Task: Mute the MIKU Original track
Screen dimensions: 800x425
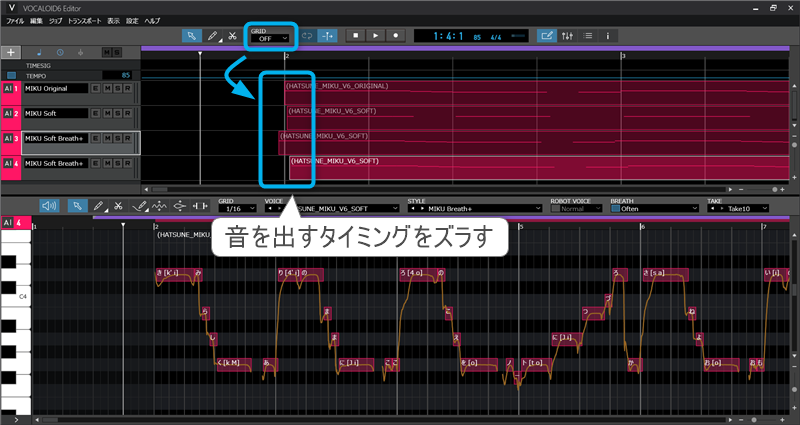Action: click(x=108, y=88)
